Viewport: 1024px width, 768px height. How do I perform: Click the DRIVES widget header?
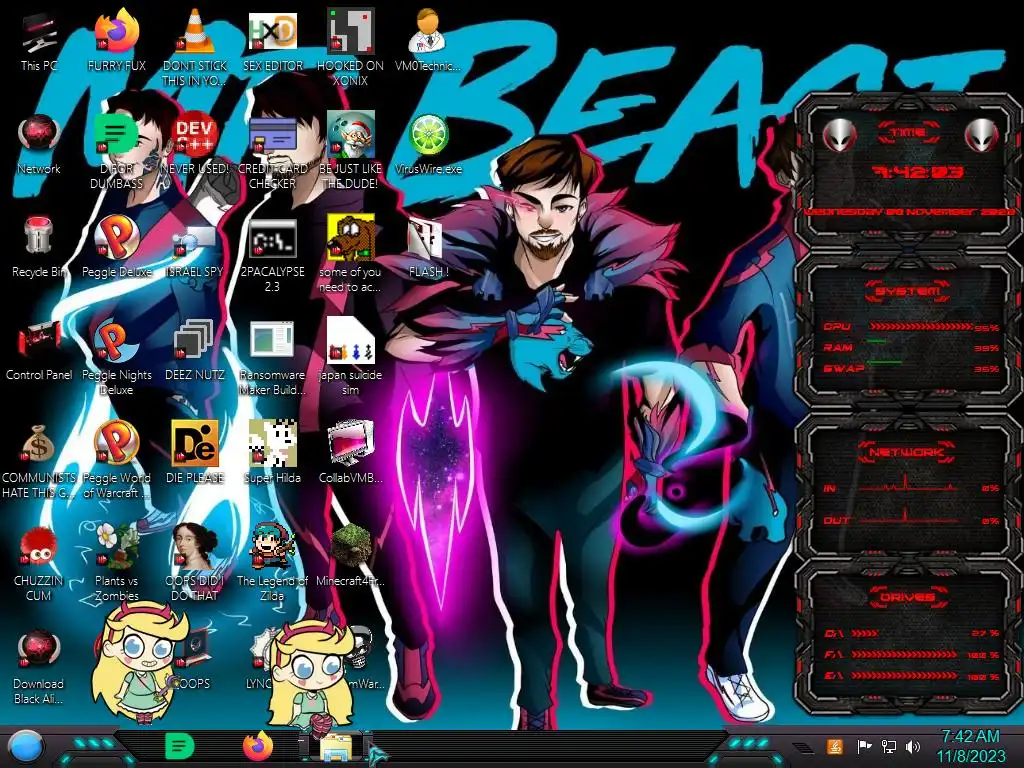906,597
